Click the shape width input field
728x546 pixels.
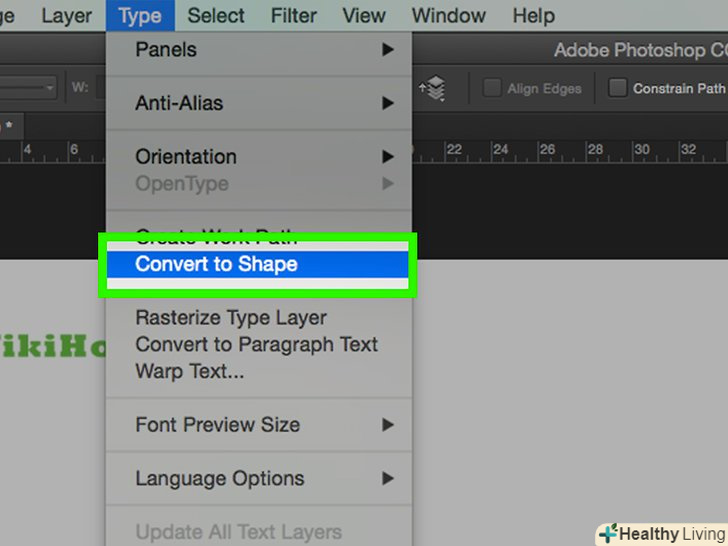pyautogui.click(x=100, y=88)
